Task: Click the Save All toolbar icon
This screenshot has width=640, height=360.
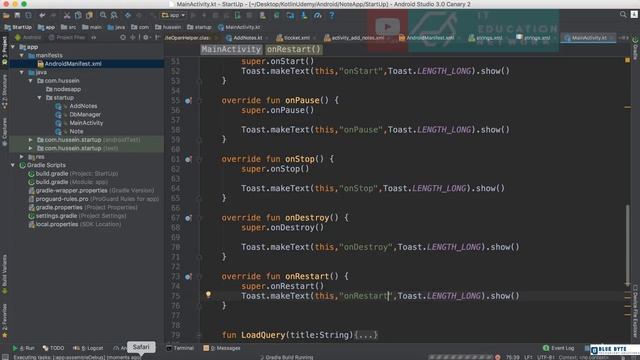Action: 17,16
